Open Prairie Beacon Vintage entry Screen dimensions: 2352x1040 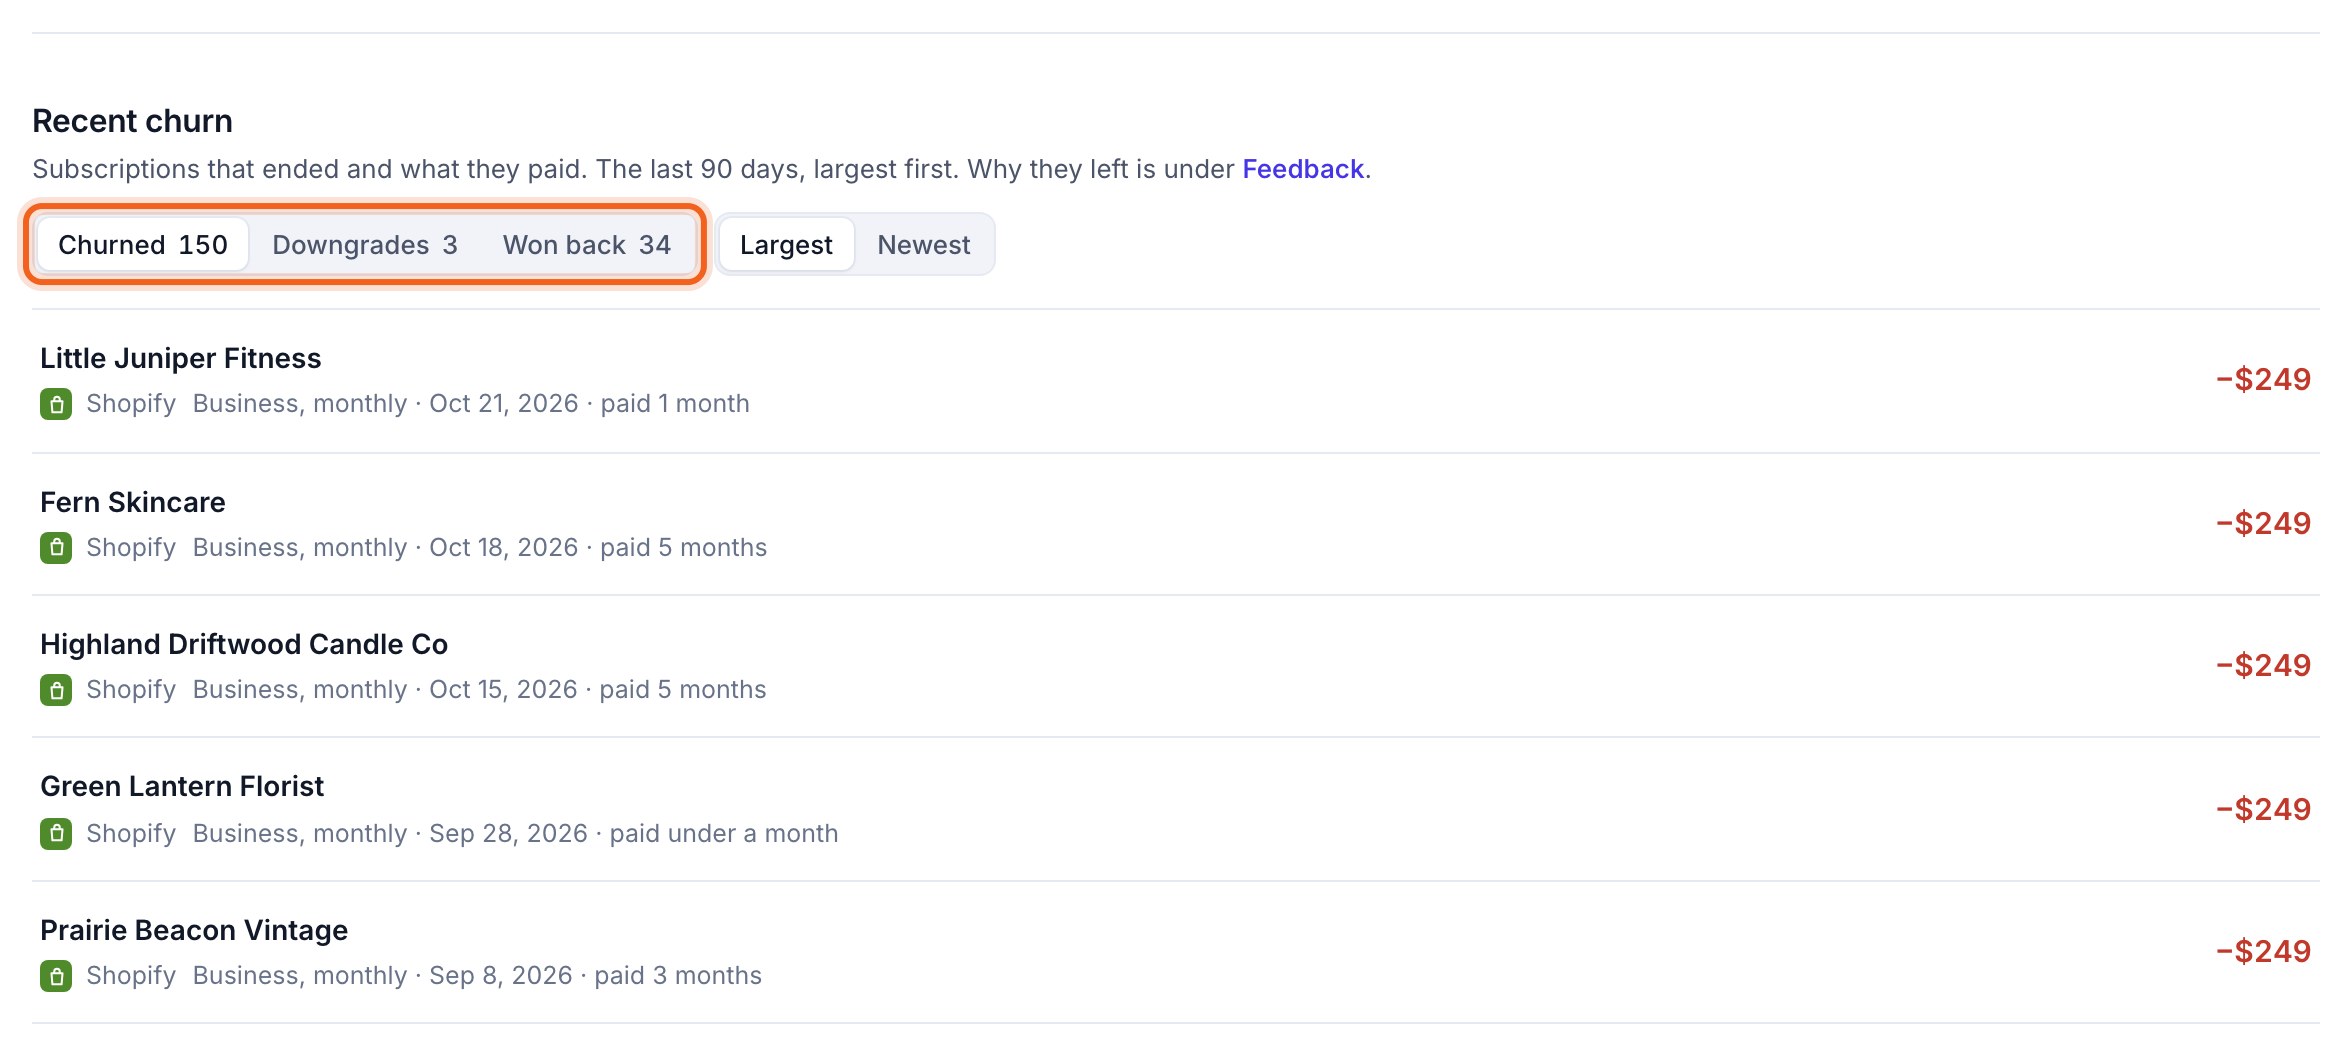tap(1176, 952)
